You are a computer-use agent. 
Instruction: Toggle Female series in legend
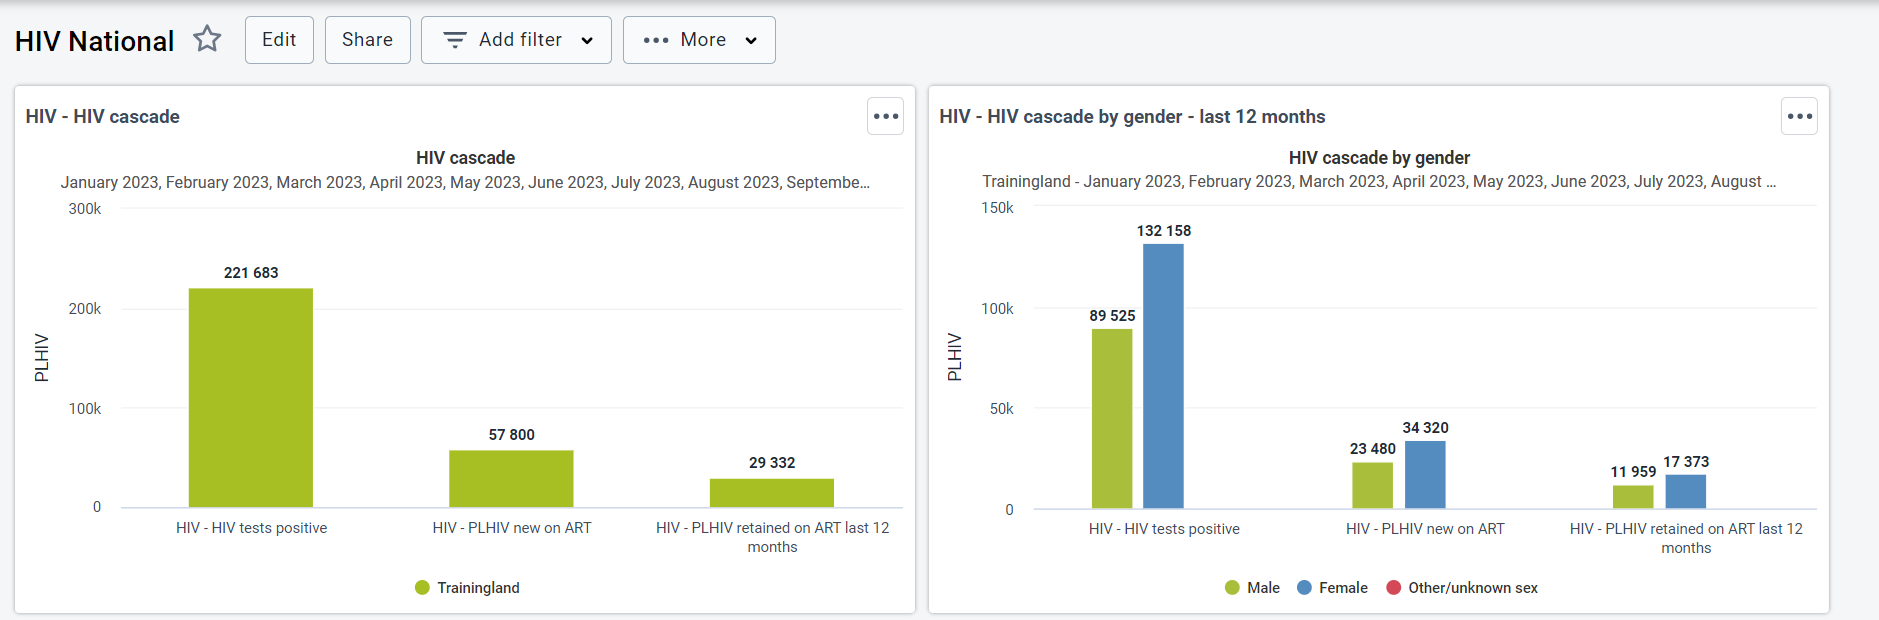pos(1332,588)
